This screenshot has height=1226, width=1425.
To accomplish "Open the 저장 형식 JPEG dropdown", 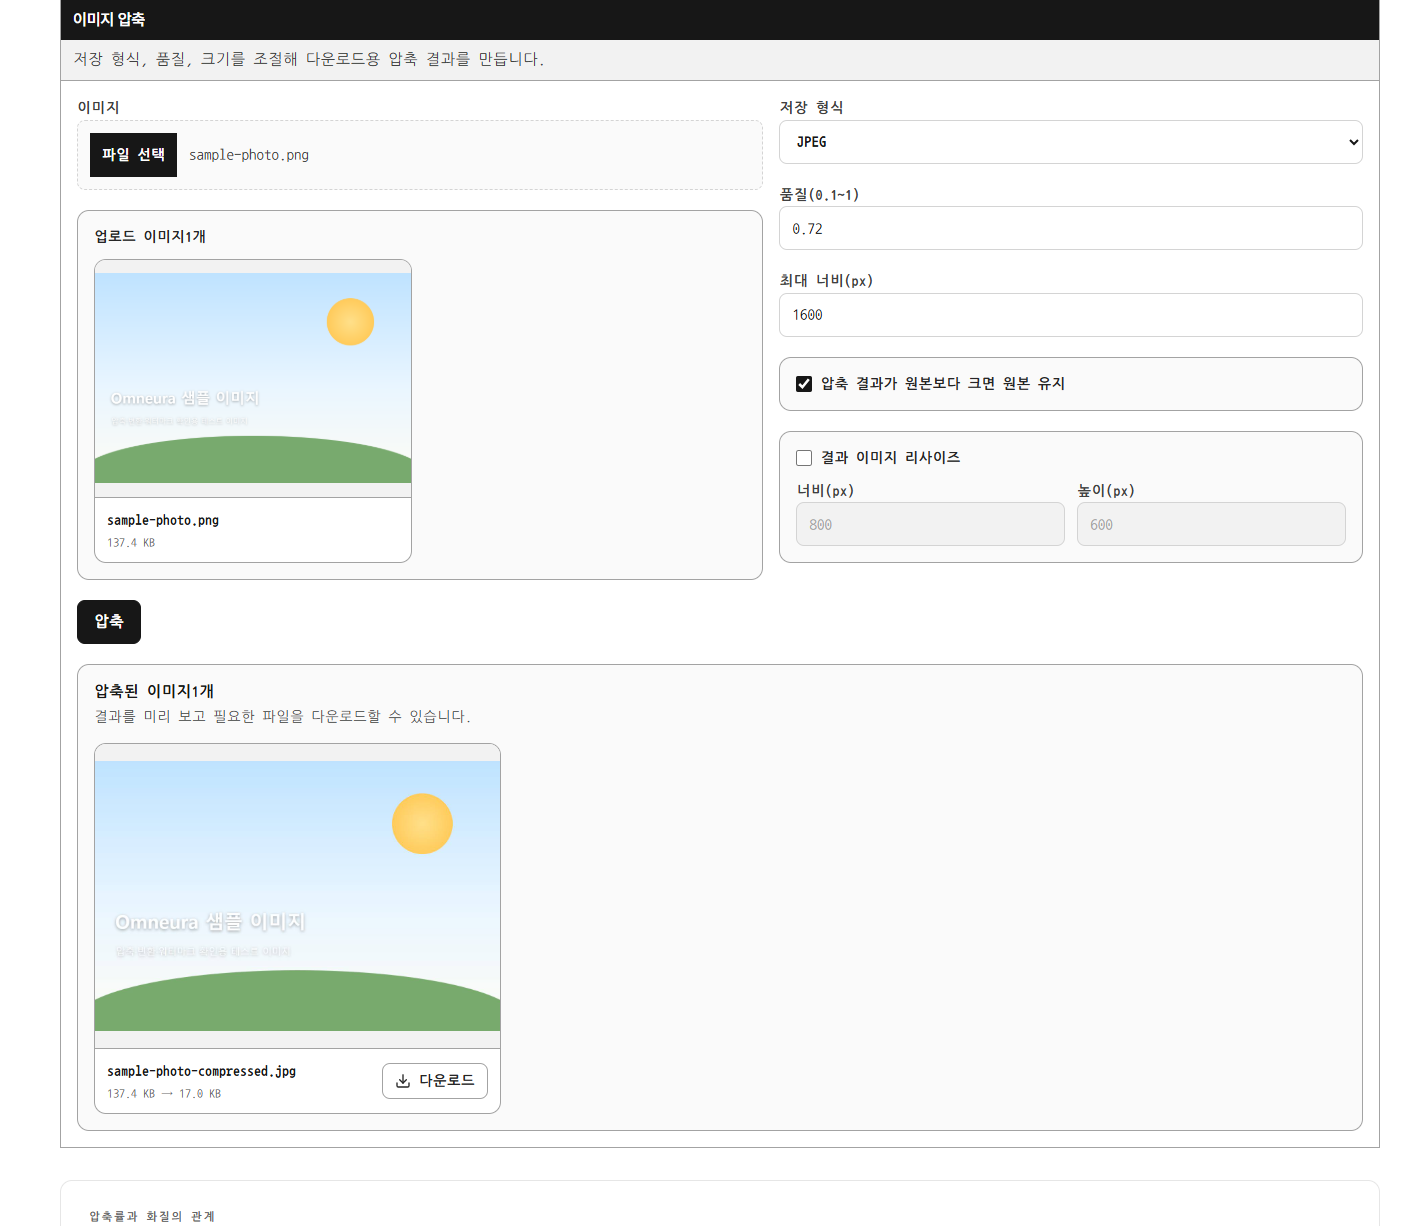I will pyautogui.click(x=1070, y=142).
